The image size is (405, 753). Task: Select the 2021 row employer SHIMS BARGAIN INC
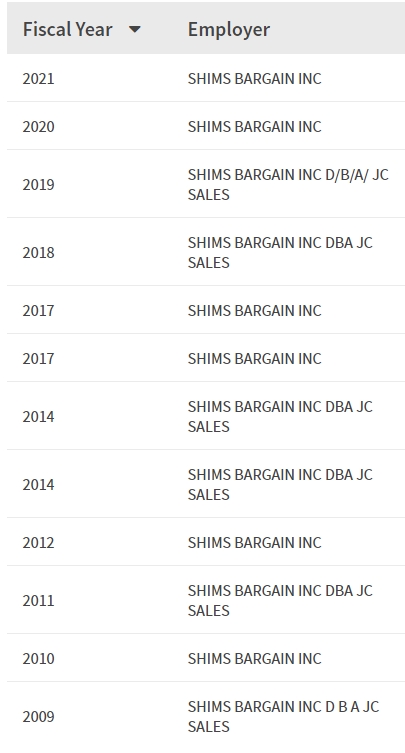255,78
